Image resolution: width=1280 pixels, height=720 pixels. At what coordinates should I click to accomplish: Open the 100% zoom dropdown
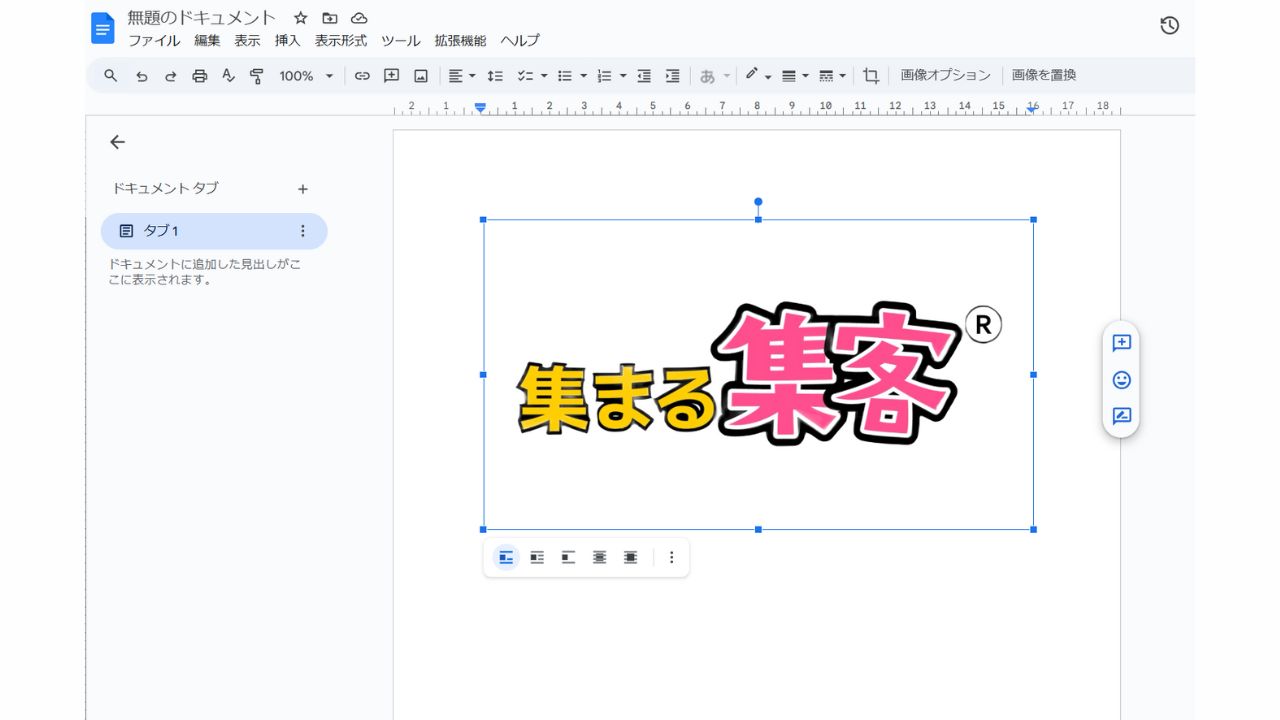[306, 76]
